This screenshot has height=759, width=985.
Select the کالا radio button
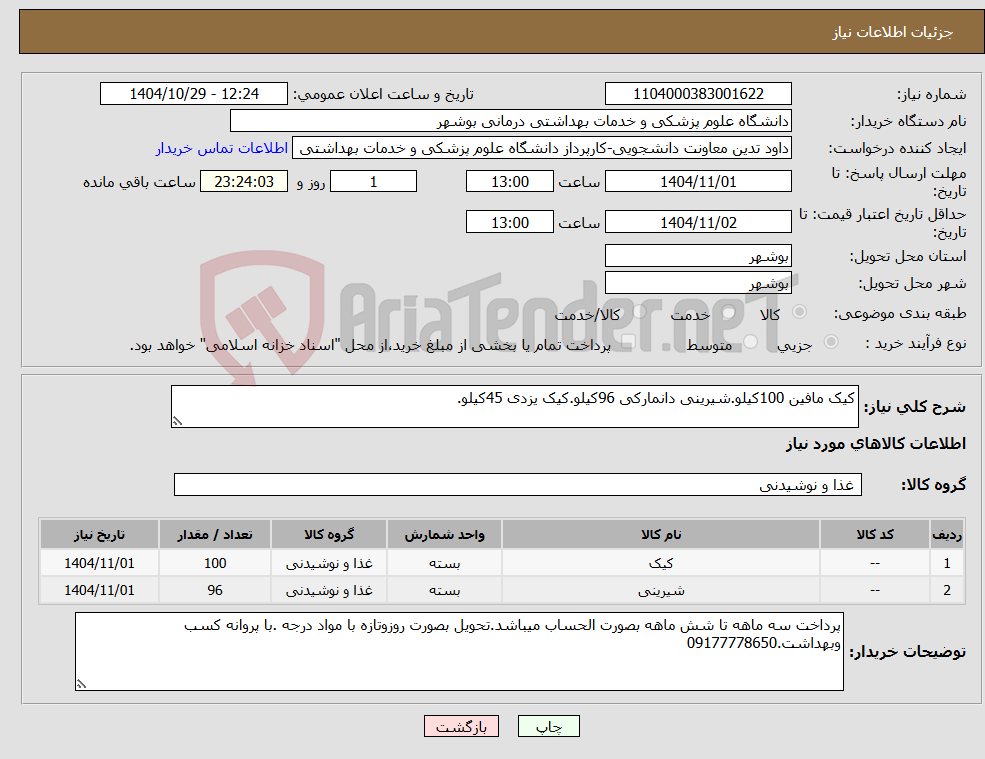coord(800,312)
